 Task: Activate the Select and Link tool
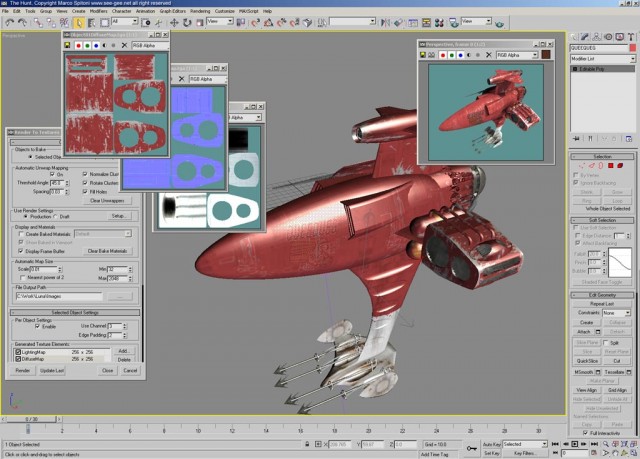click(38, 22)
